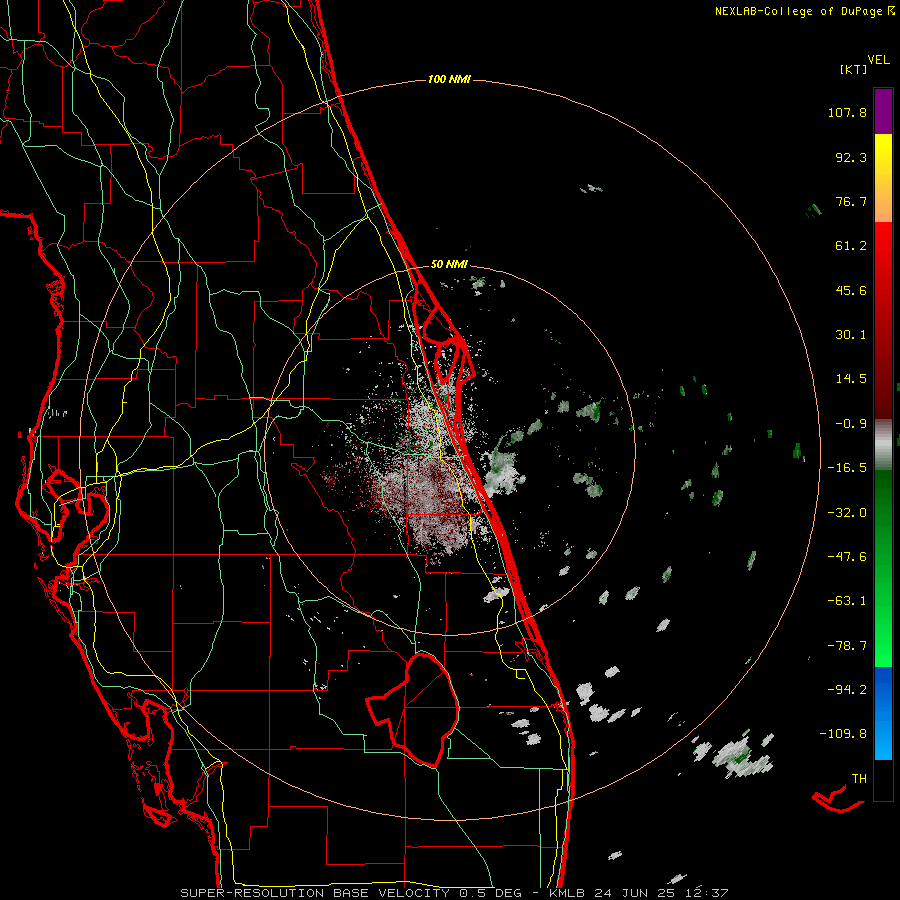Screen dimensions: 900x900
Task: Click the [KT] units label
Action: point(853,69)
